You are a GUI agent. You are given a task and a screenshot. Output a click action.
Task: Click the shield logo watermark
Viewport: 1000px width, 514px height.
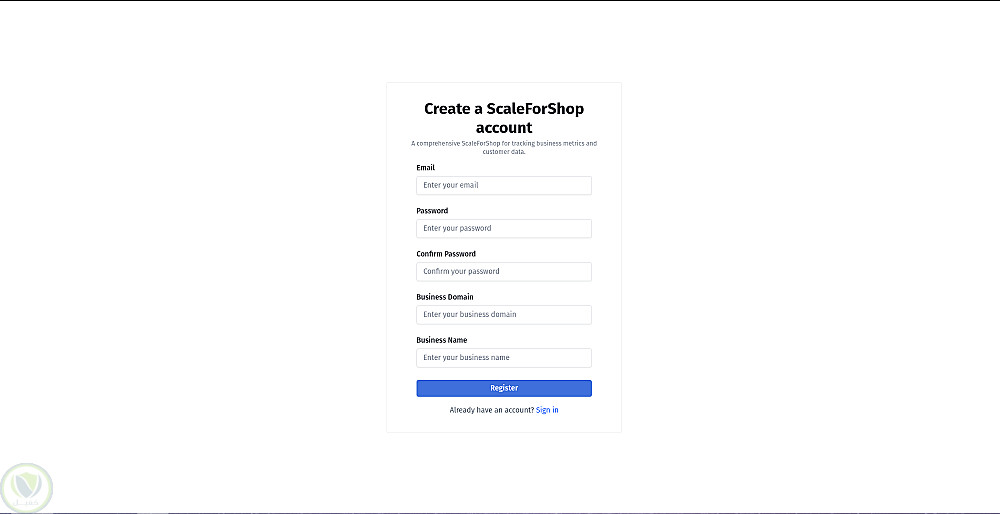[x=27, y=487]
